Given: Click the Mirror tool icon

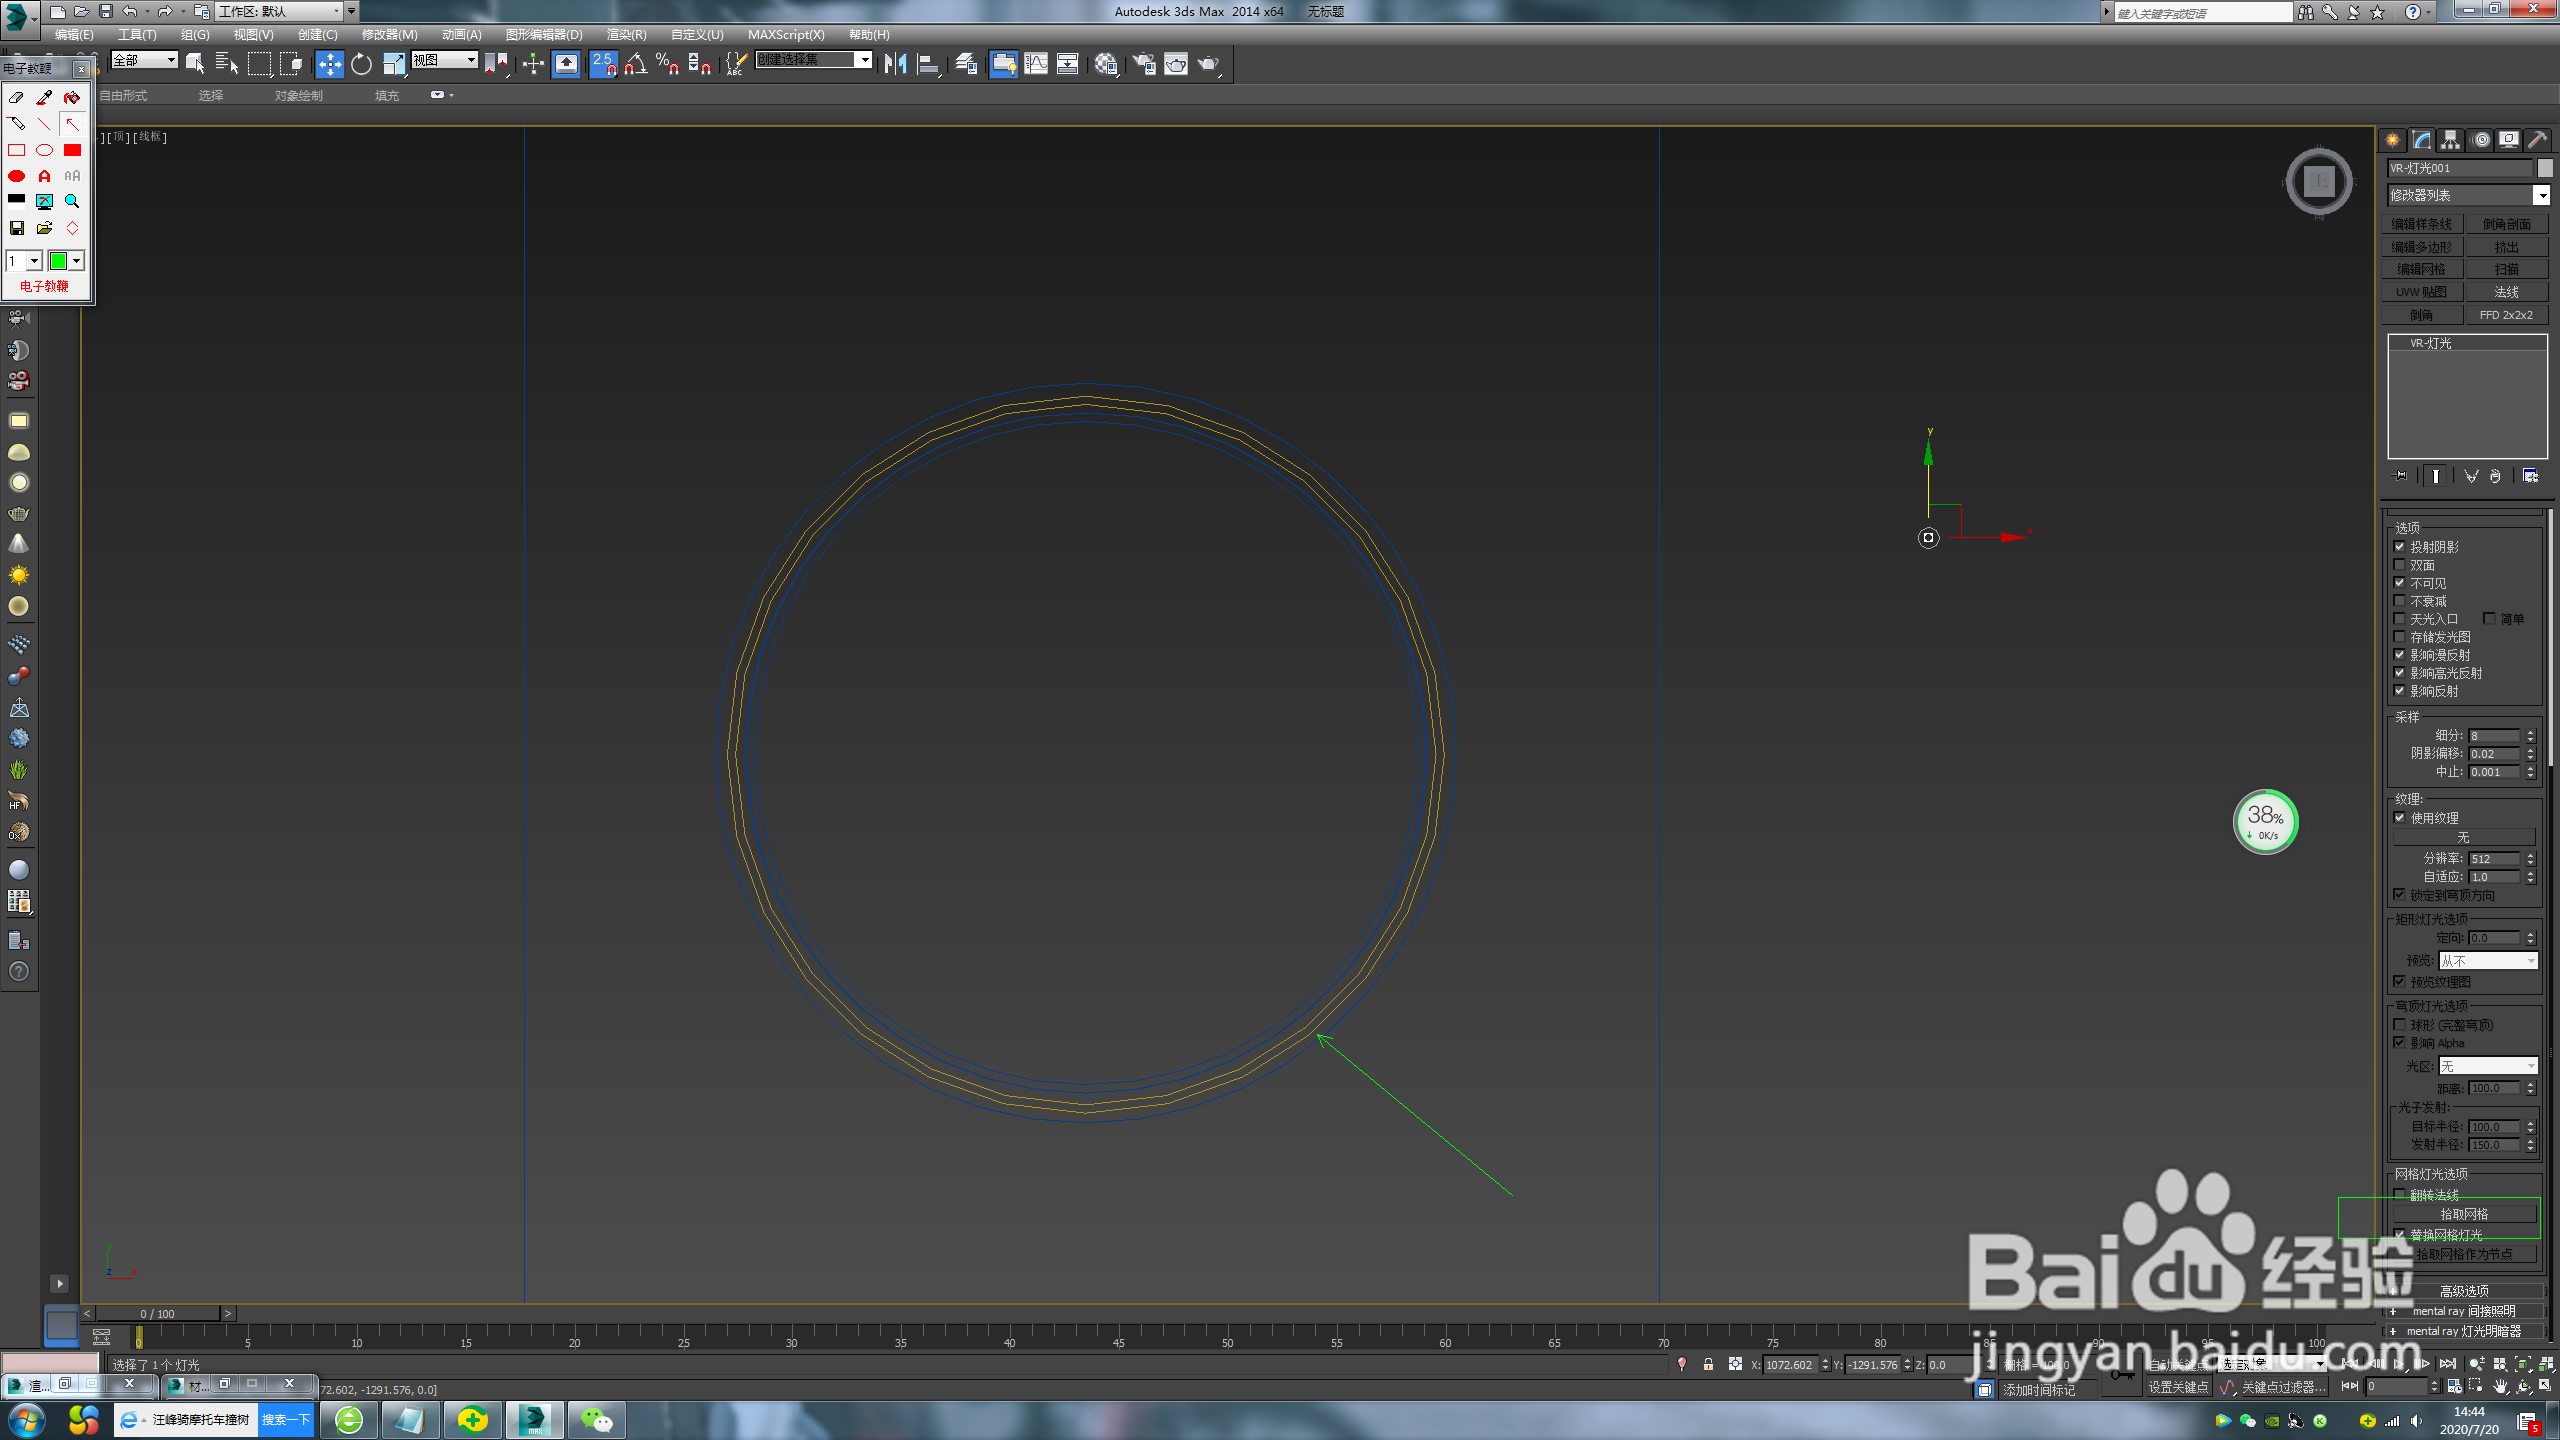Looking at the screenshot, I should [x=895, y=64].
